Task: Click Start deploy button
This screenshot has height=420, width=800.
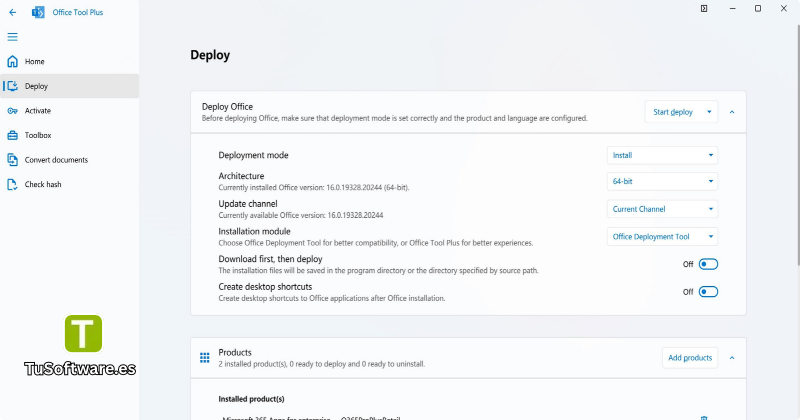Action: (x=673, y=112)
